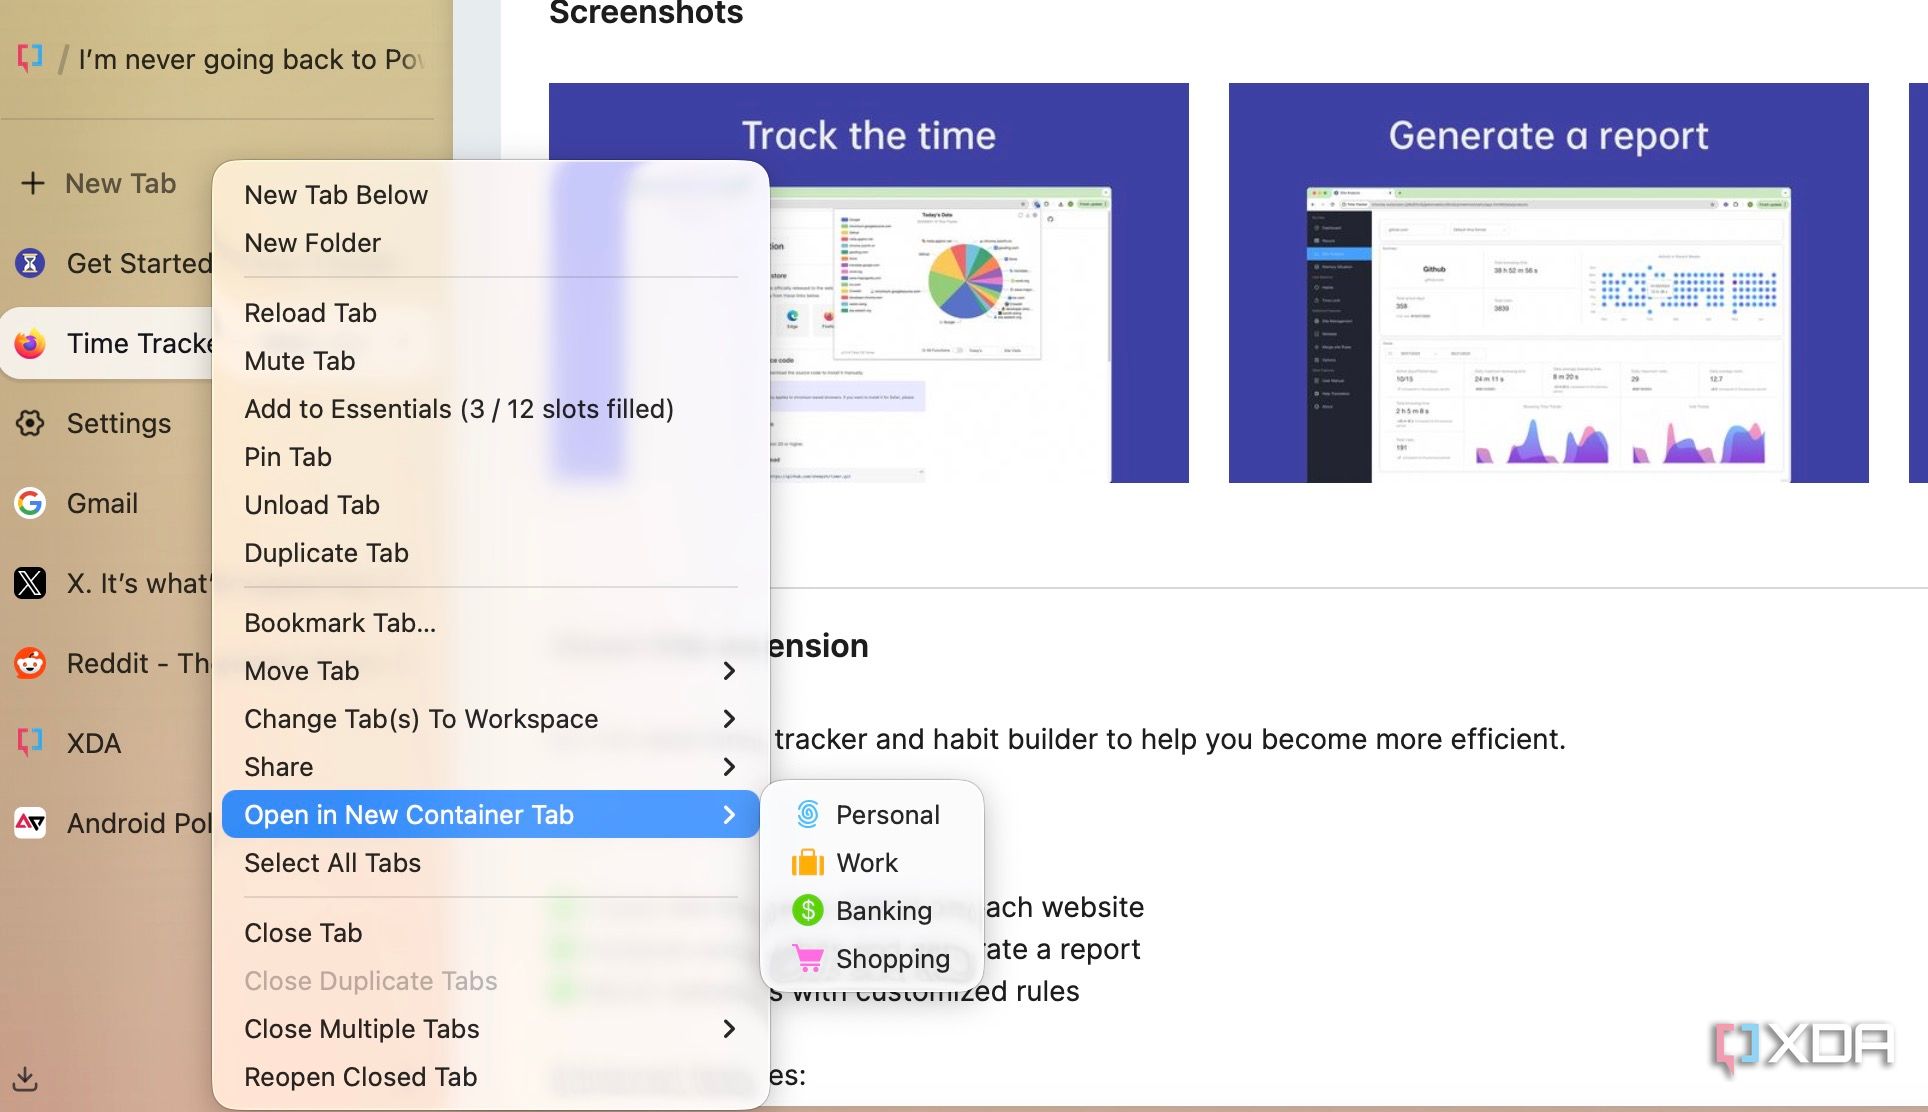Screen dimensions: 1928x1112
Task: Click the Settings gear tab icon
Action: pyautogui.click(x=30, y=423)
